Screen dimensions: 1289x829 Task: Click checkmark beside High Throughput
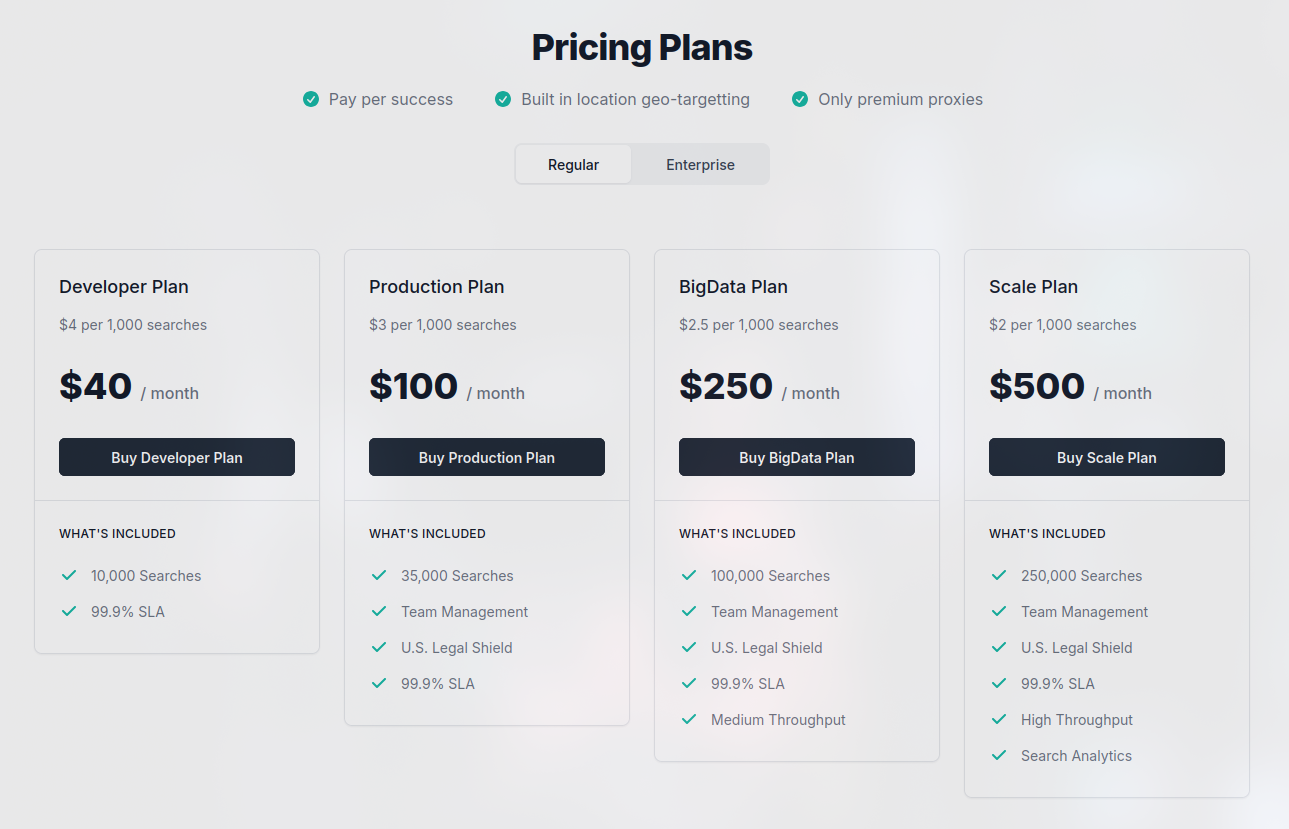point(999,719)
